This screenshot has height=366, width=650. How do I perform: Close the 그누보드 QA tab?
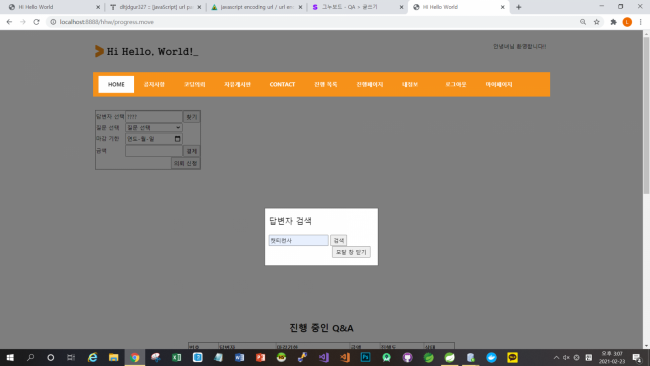coord(401,7)
